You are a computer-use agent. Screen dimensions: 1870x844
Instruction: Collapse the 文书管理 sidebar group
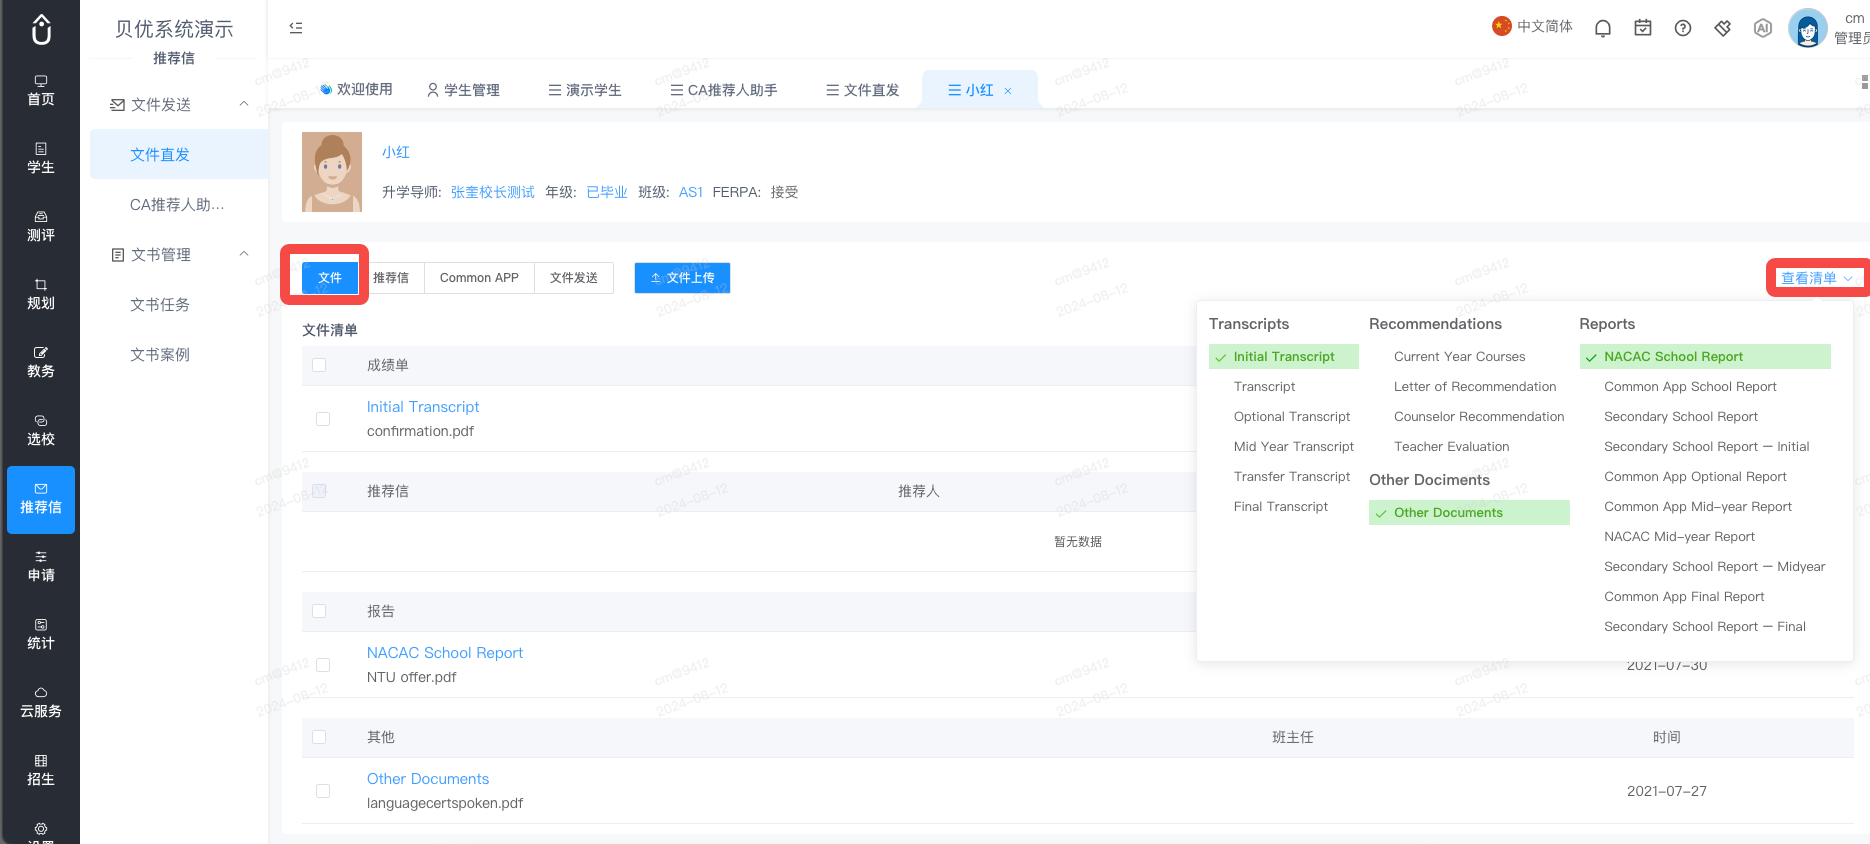(244, 254)
